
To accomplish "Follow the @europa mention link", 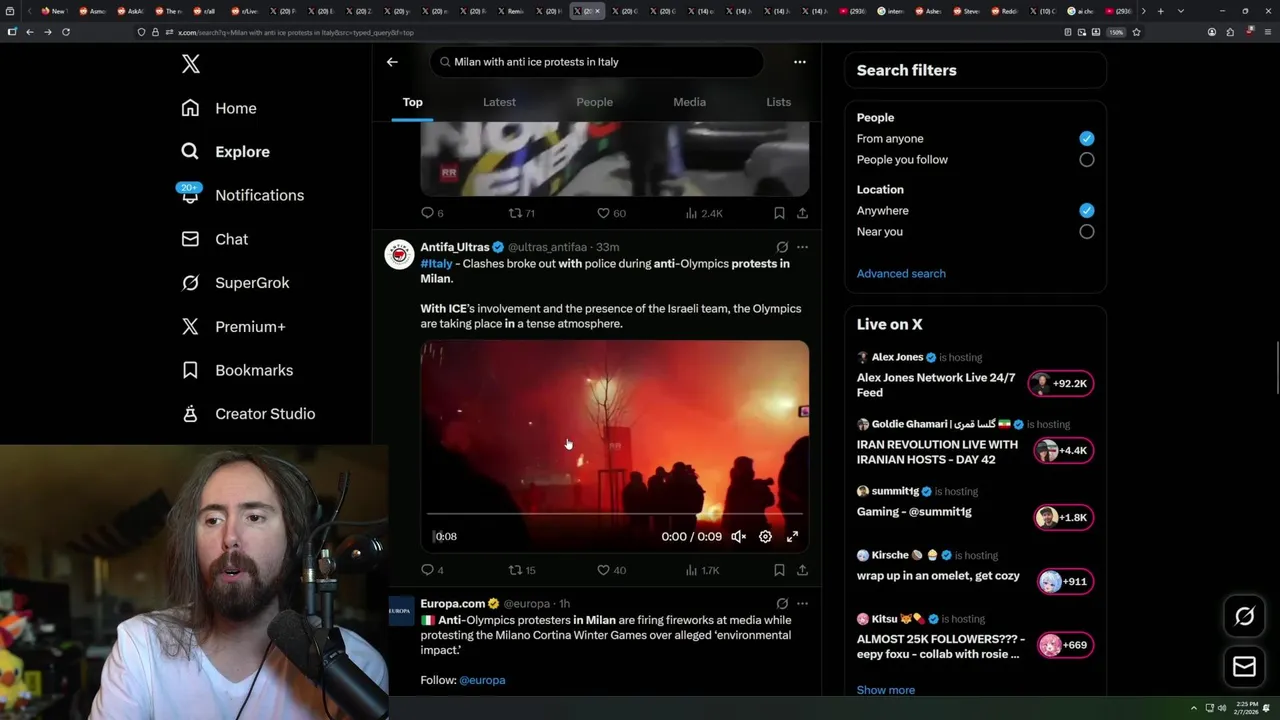I will (x=482, y=680).
